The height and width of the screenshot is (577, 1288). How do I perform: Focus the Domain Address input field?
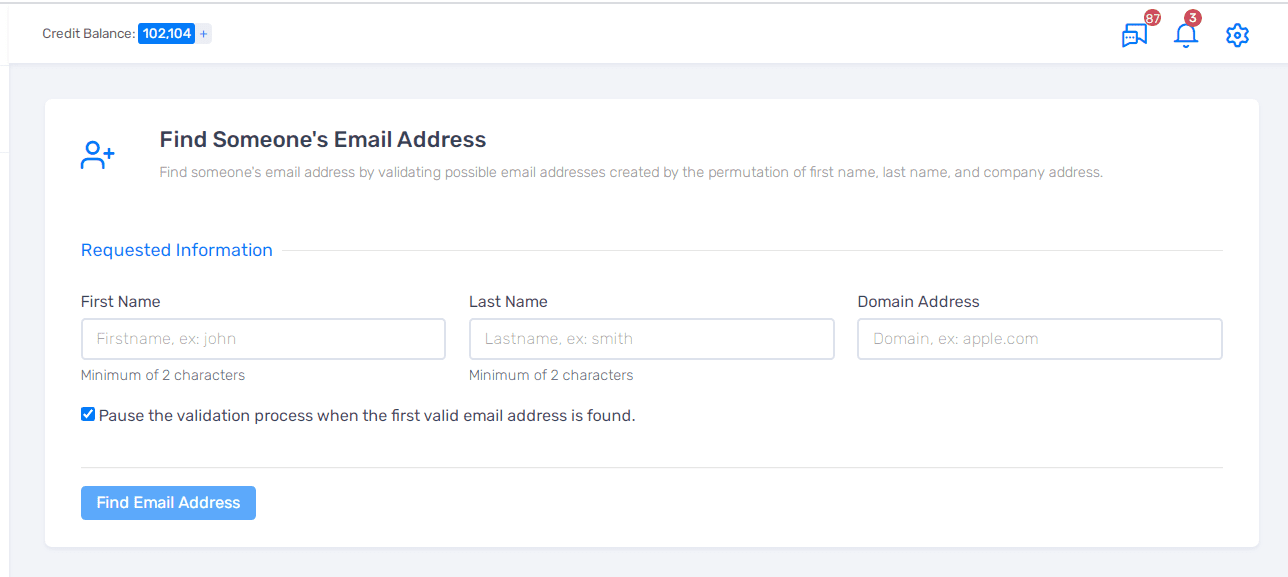(x=1039, y=339)
